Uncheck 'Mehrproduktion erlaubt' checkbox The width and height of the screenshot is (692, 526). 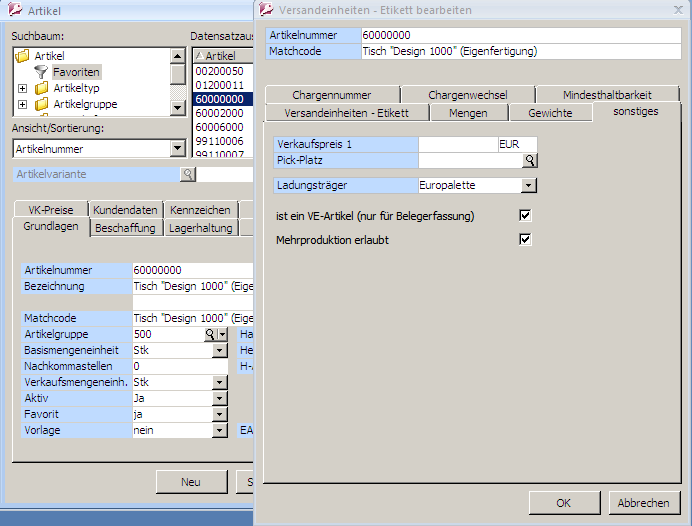[525, 240]
